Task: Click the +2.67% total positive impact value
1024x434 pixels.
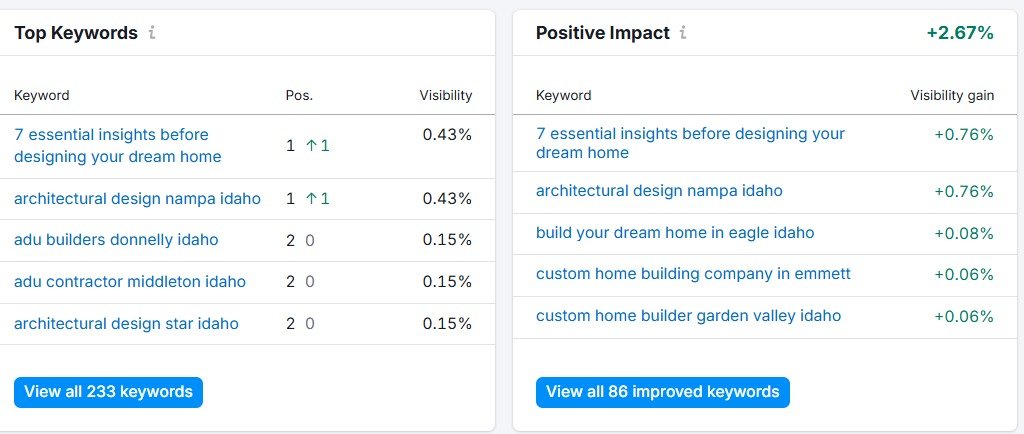Action: pos(960,33)
